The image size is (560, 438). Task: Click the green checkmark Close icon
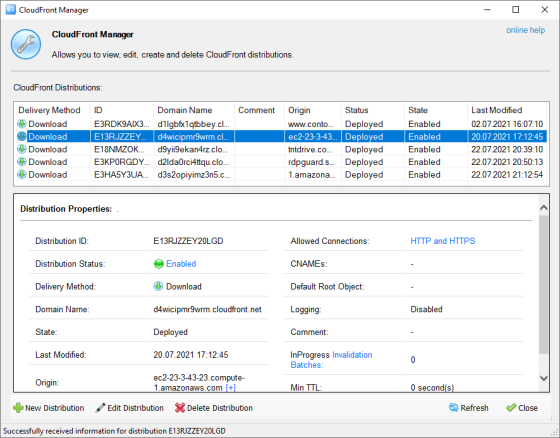pyautogui.click(x=511, y=408)
